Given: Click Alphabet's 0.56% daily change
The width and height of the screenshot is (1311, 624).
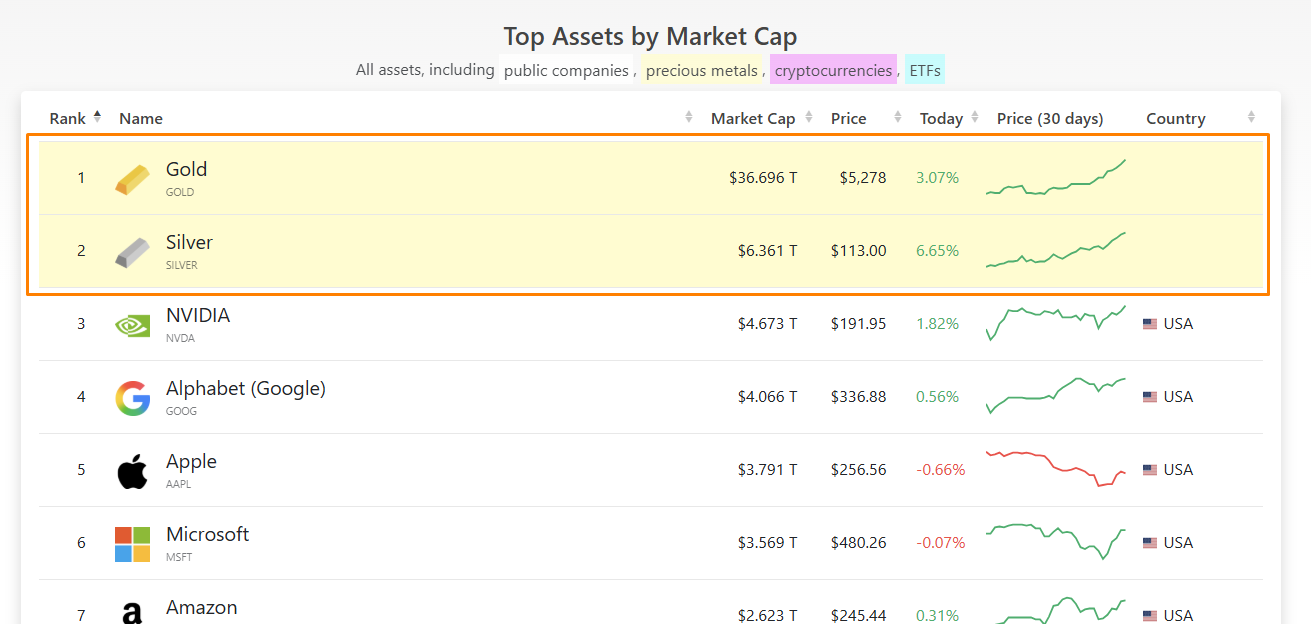Looking at the screenshot, I should pyautogui.click(x=937, y=397).
